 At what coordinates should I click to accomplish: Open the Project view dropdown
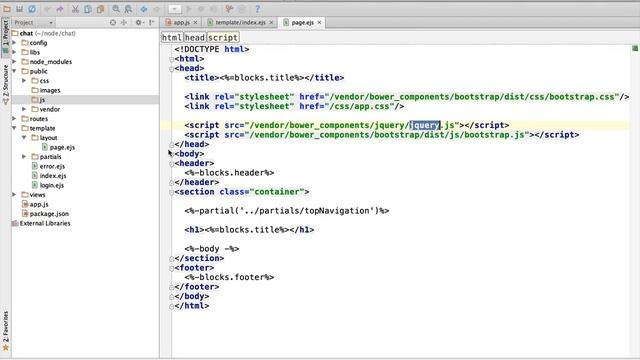pyautogui.click(x=33, y=22)
